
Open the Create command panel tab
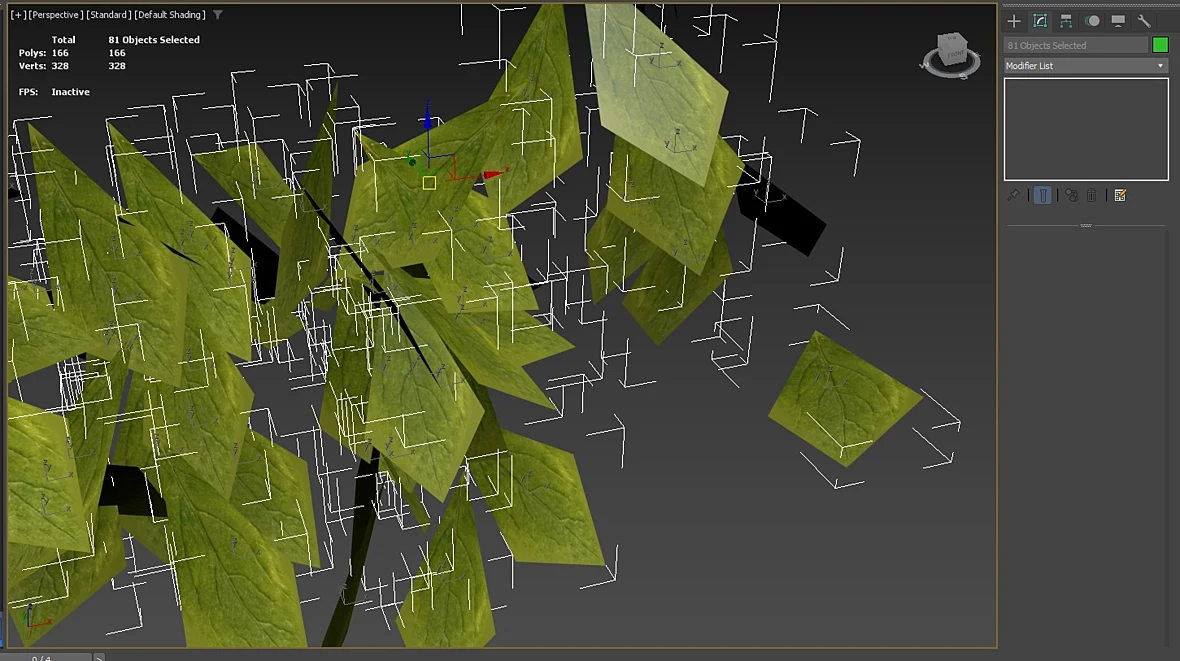(1014, 21)
